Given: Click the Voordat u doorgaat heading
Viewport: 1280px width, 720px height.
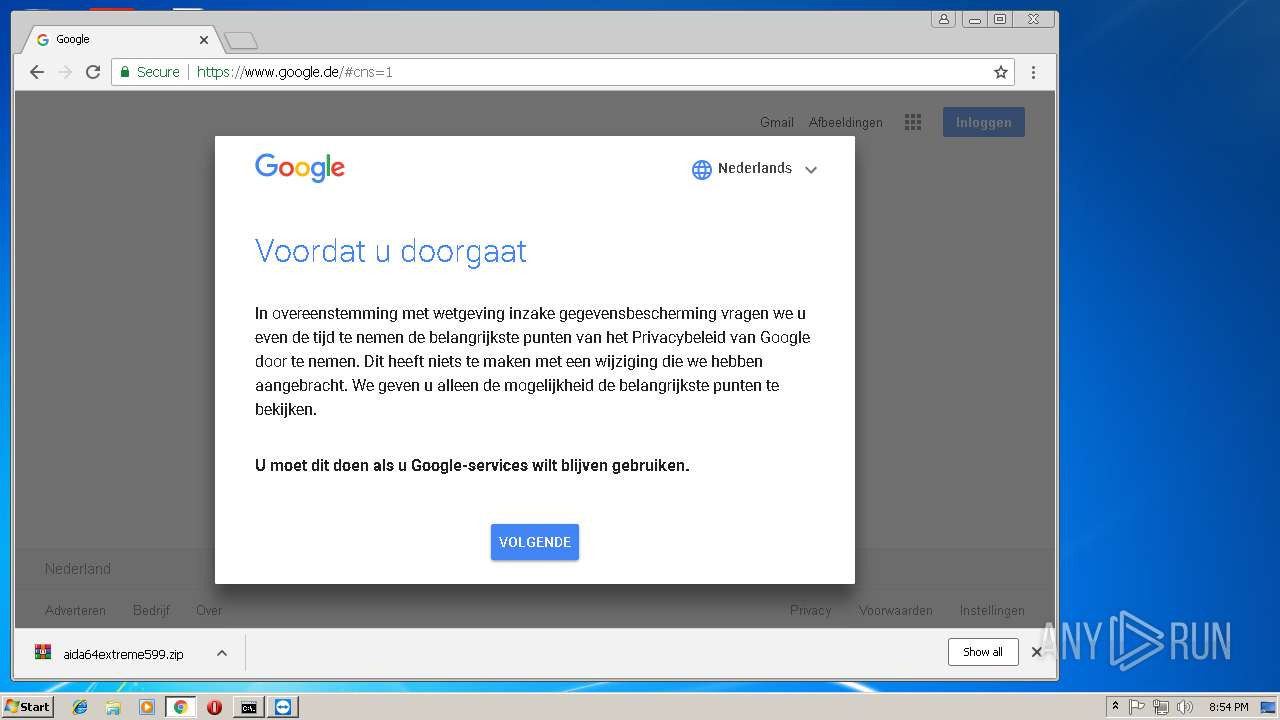Looking at the screenshot, I should click(x=391, y=251).
